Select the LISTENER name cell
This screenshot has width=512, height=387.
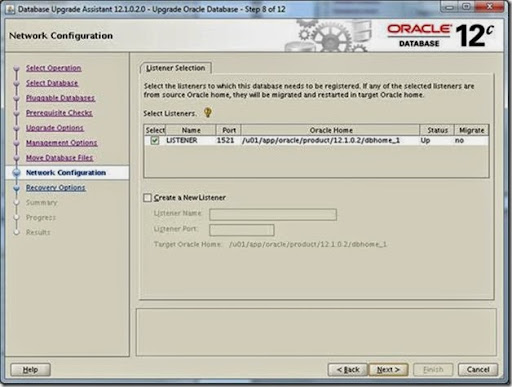click(191, 140)
